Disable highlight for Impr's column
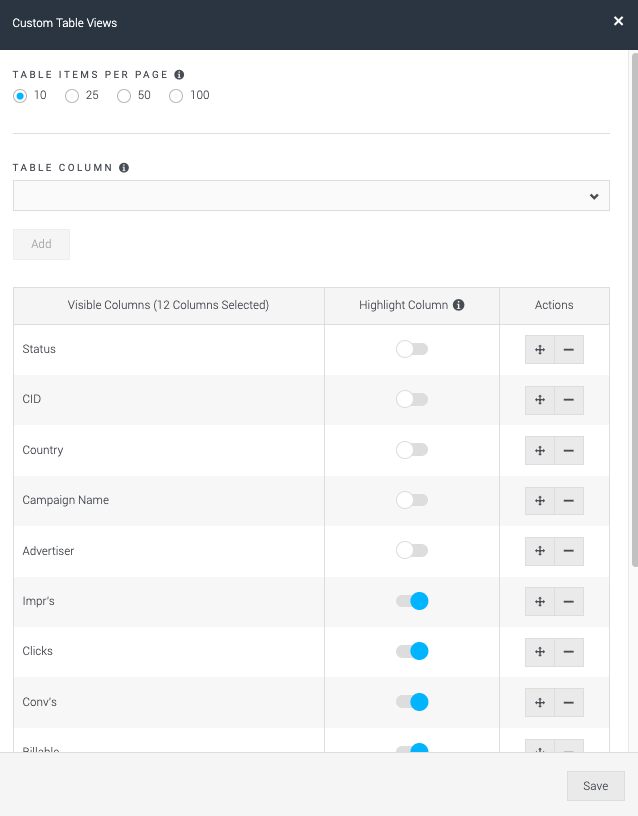638x816 pixels. click(x=412, y=601)
